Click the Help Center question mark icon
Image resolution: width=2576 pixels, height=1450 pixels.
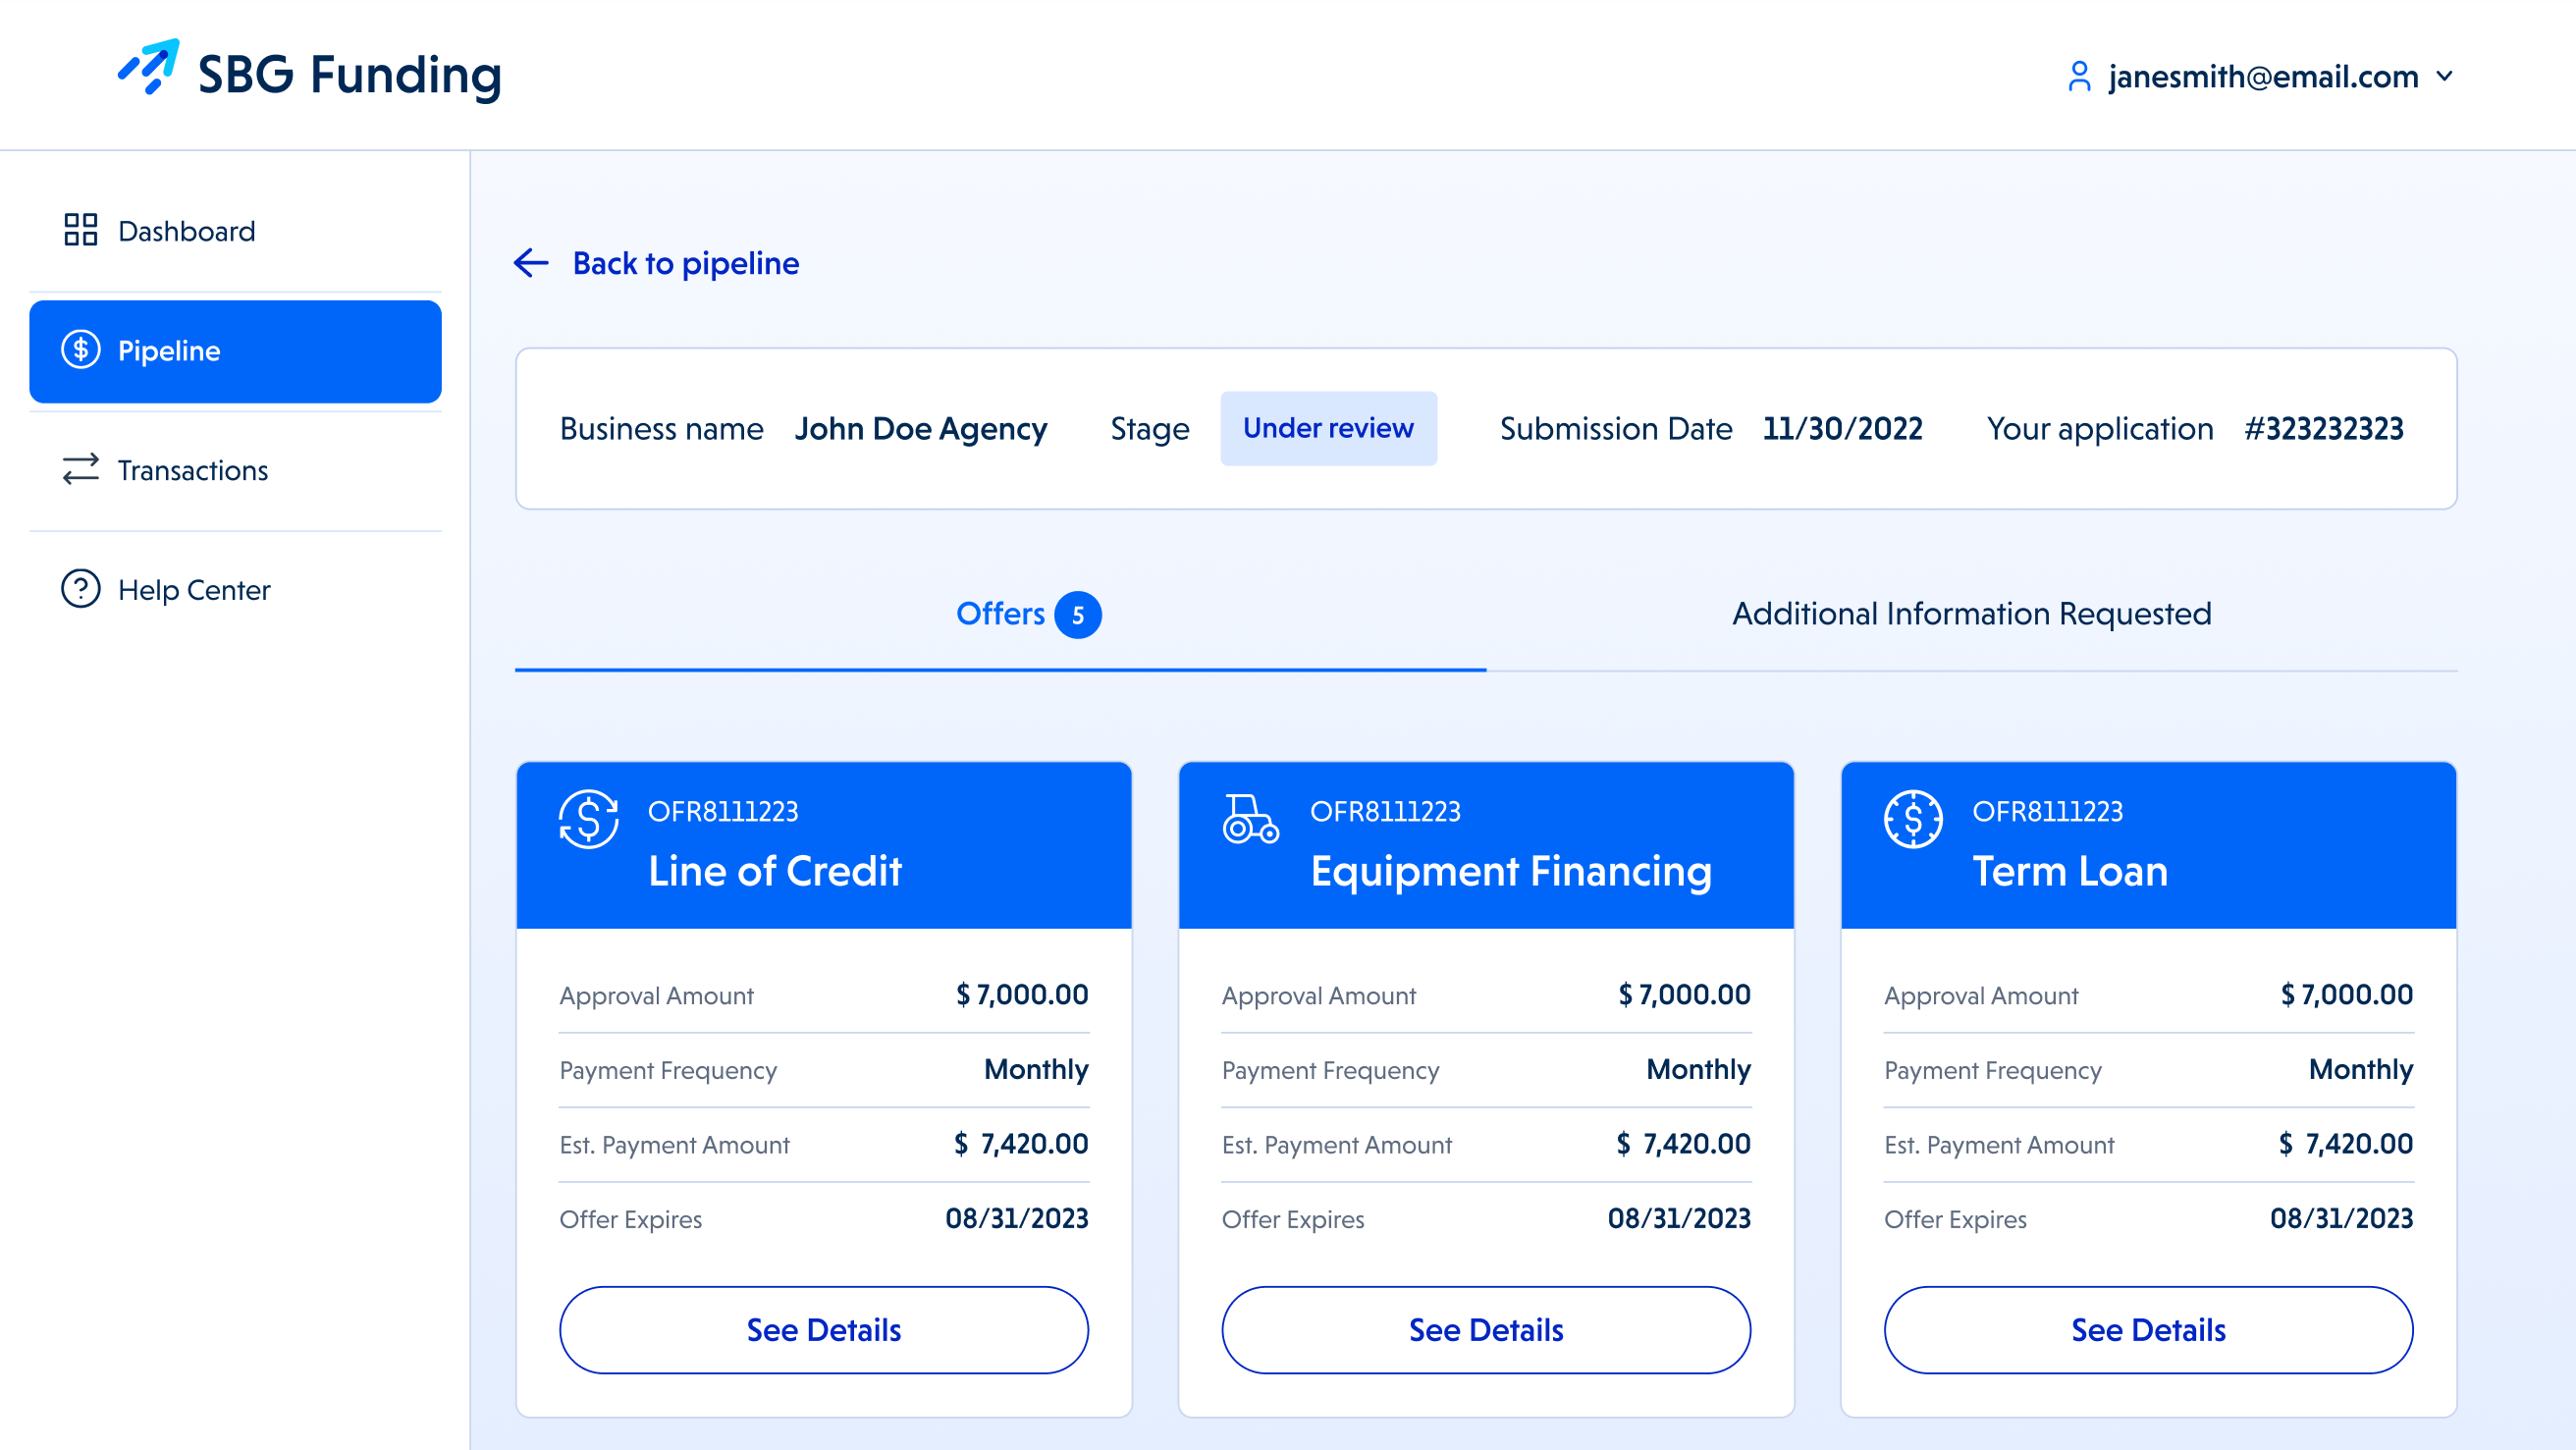tap(80, 589)
